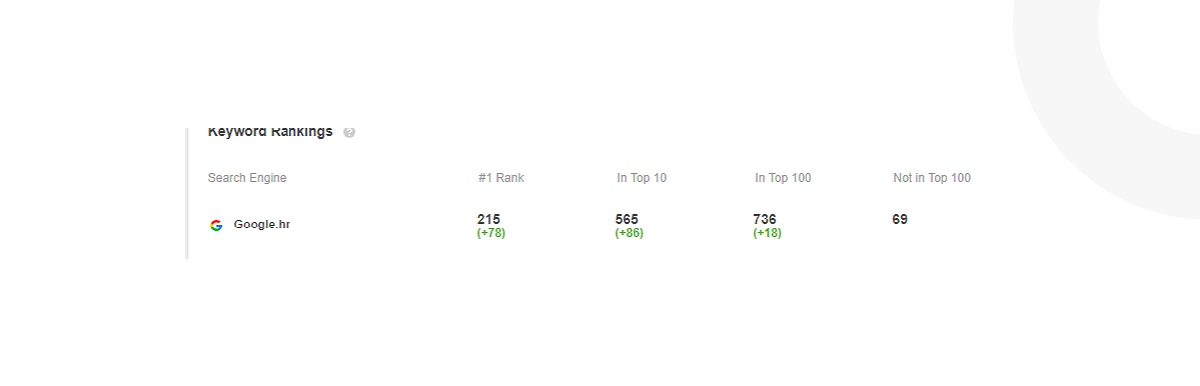This screenshot has height=386, width=1200.
Task: Click the Not in Top 100 header
Action: click(932, 178)
